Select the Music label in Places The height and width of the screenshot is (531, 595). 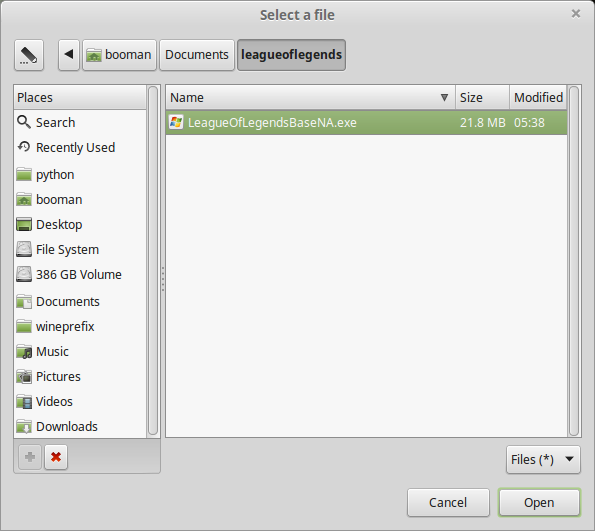coord(52,351)
